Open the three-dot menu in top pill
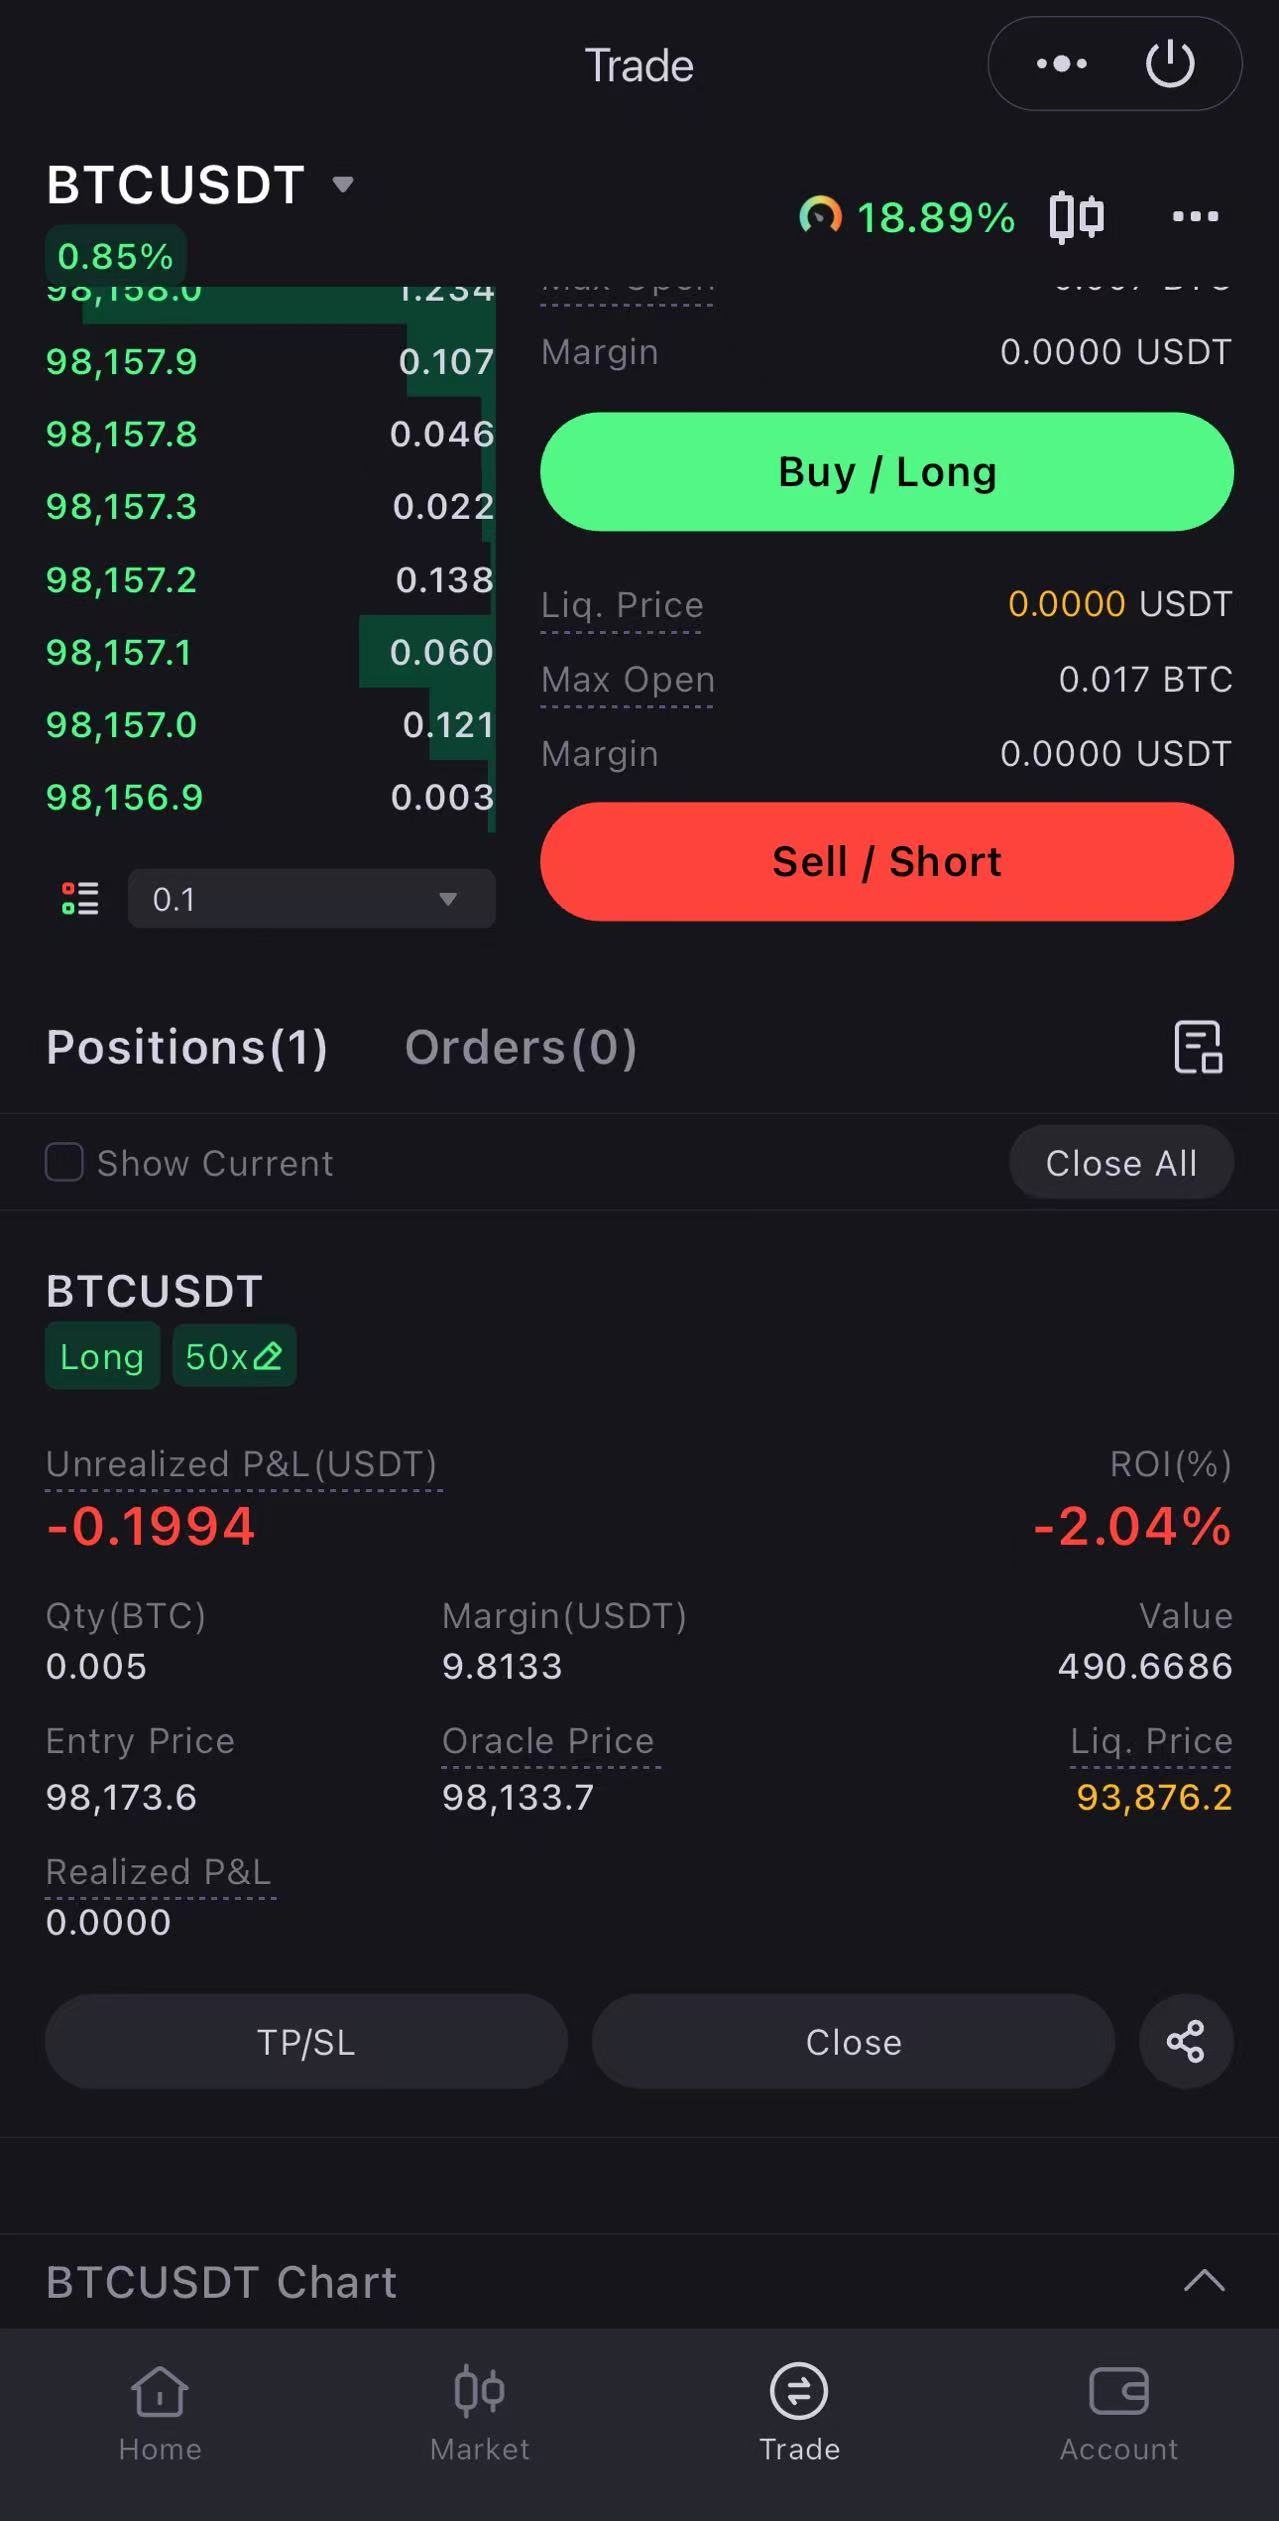Viewport: 1279px width, 2521px height. click(1061, 65)
